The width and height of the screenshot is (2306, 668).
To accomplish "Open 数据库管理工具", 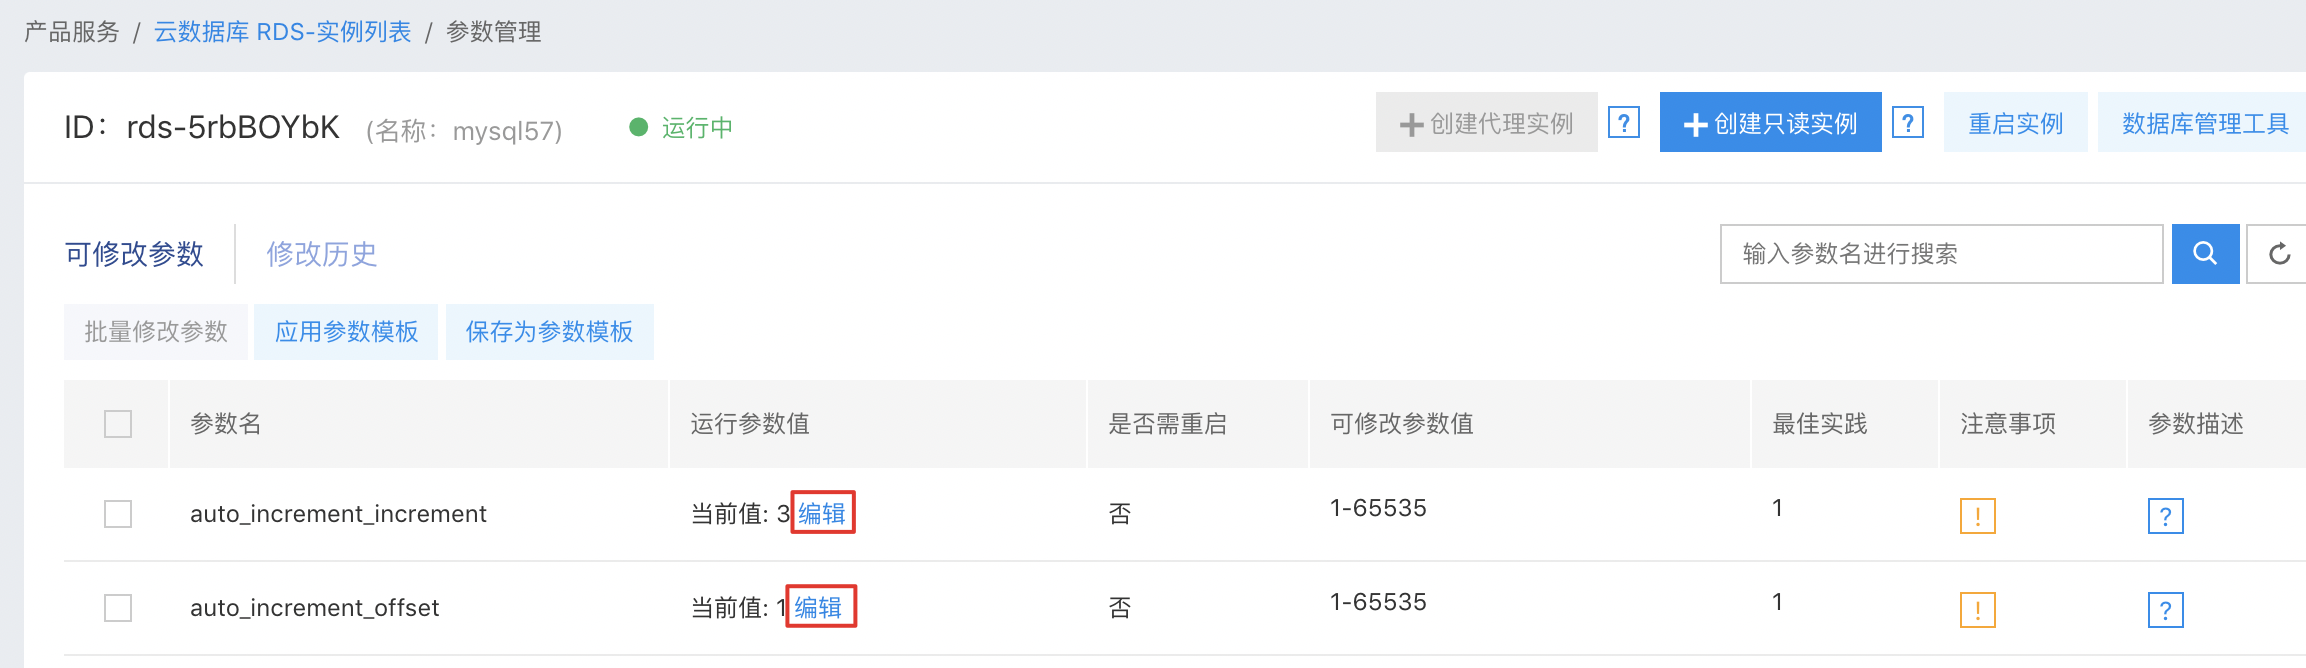I will [2204, 123].
